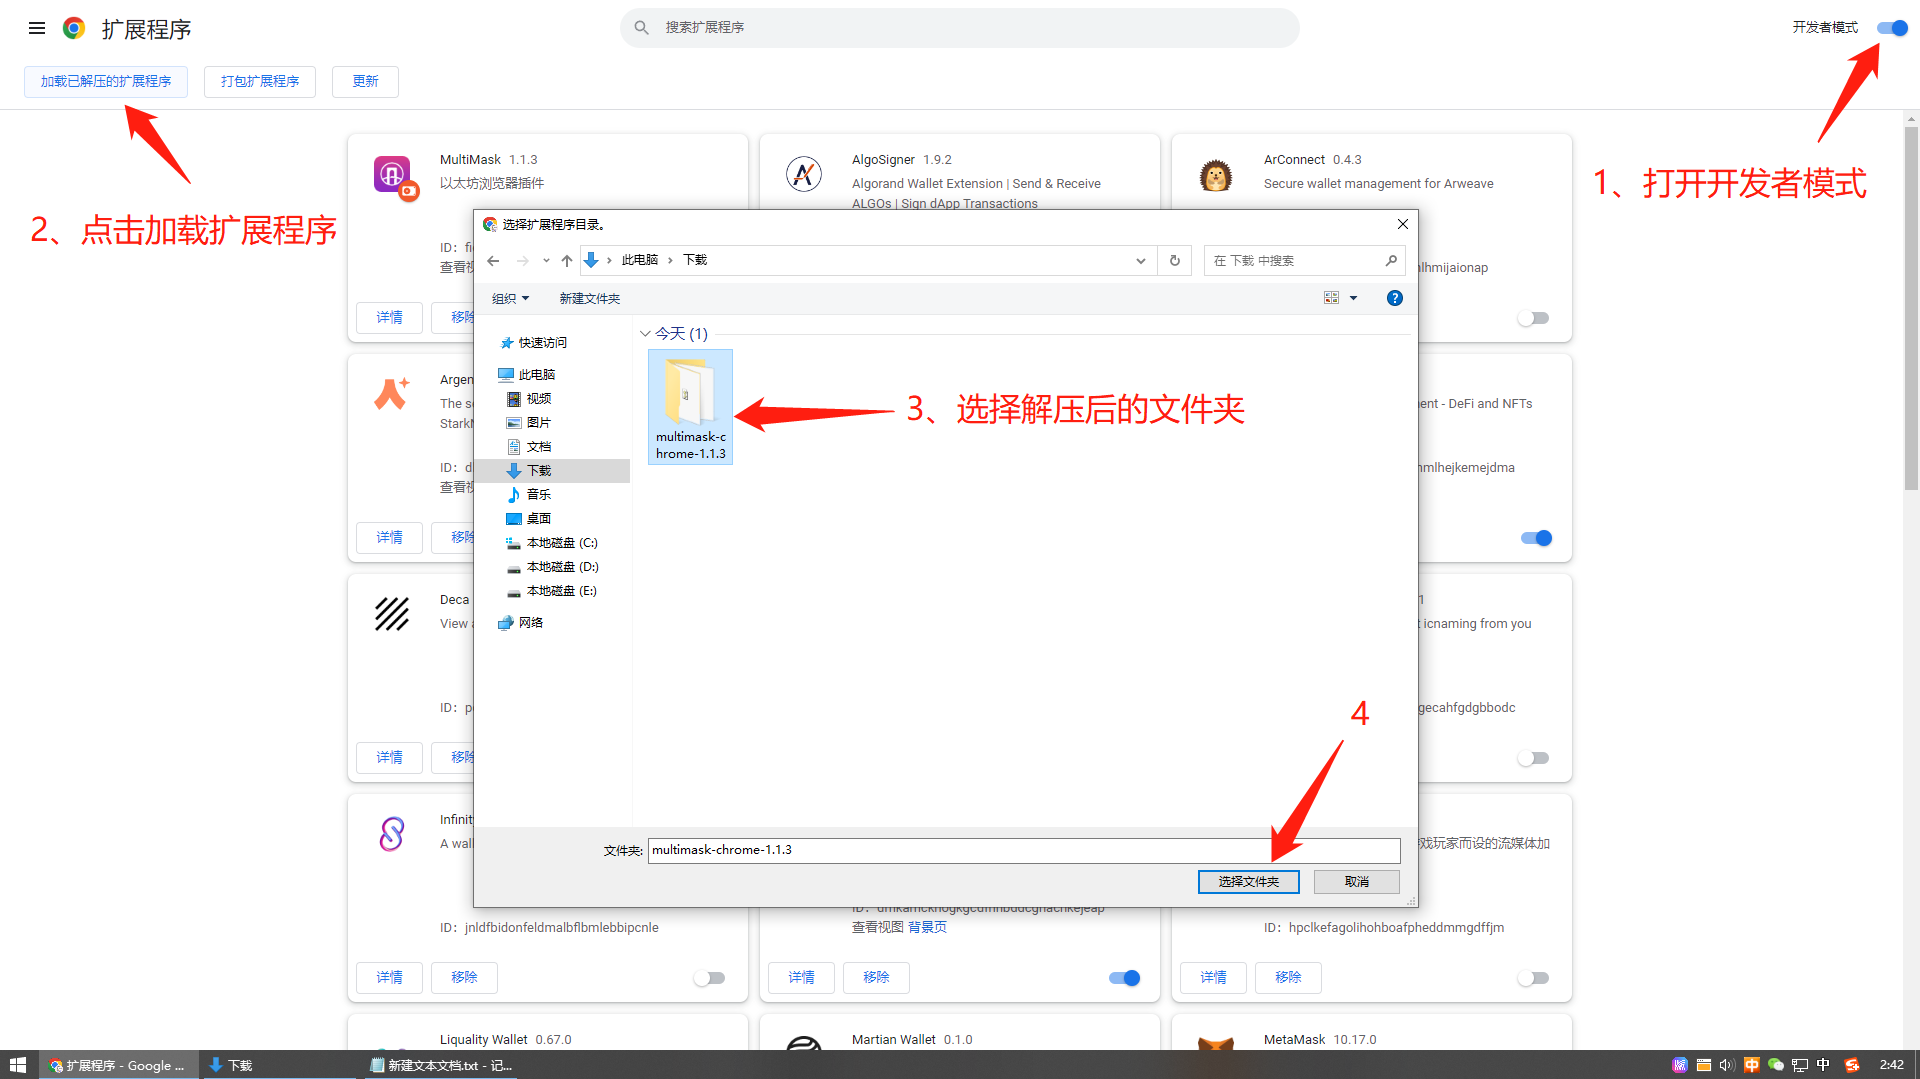
Task: Click the MultiMask extension icon
Action: click(394, 176)
